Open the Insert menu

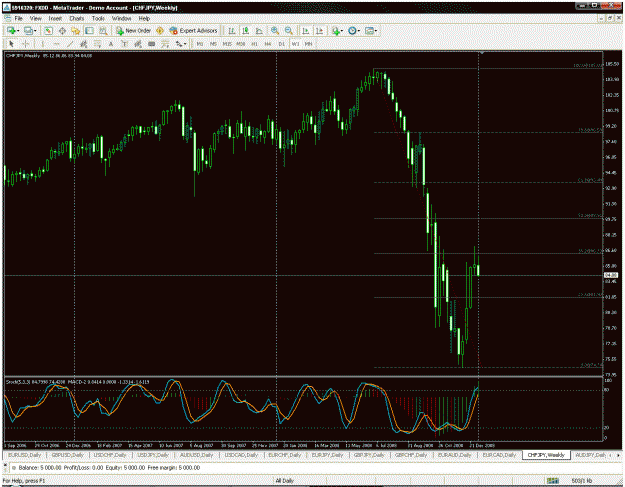pyautogui.click(x=55, y=18)
